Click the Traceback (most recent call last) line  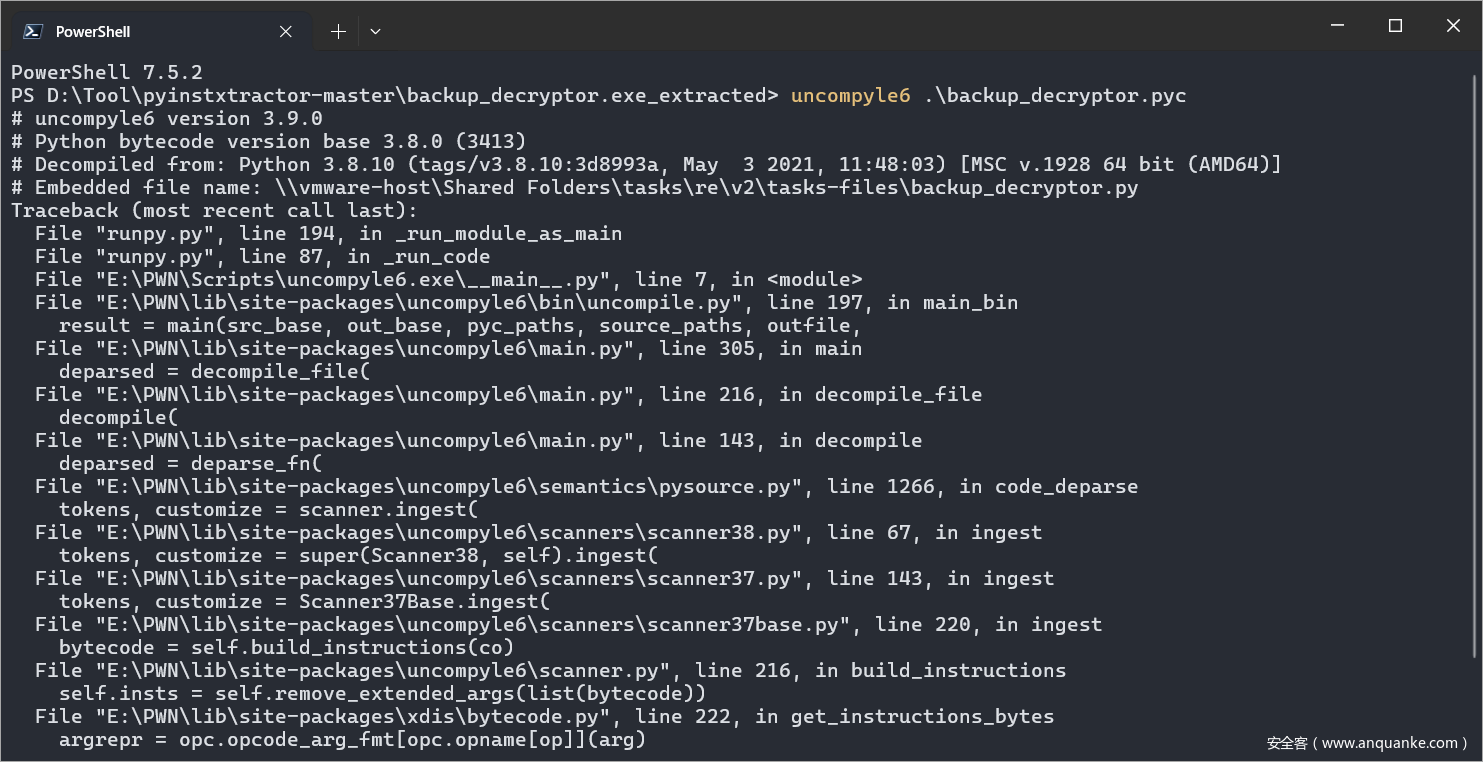point(214,211)
